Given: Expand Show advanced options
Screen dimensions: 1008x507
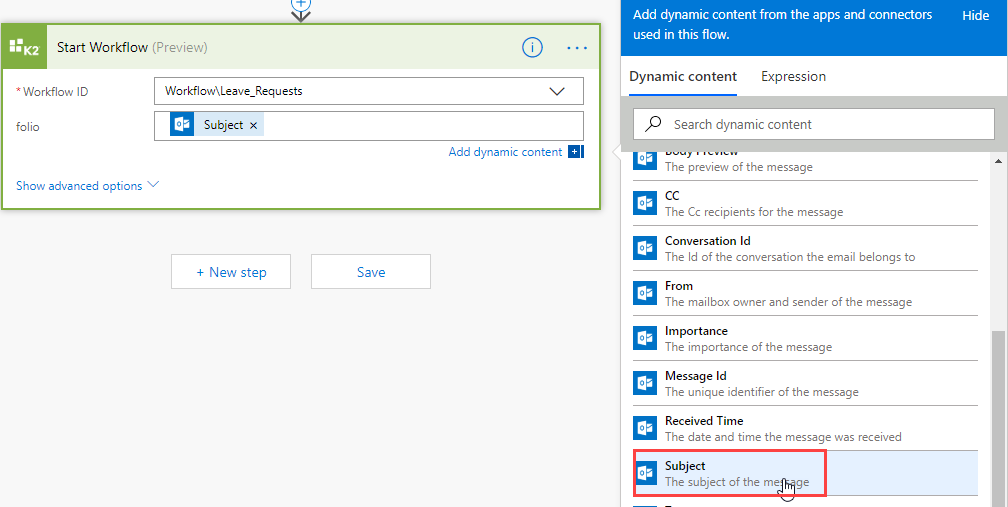Looking at the screenshot, I should click(x=88, y=185).
